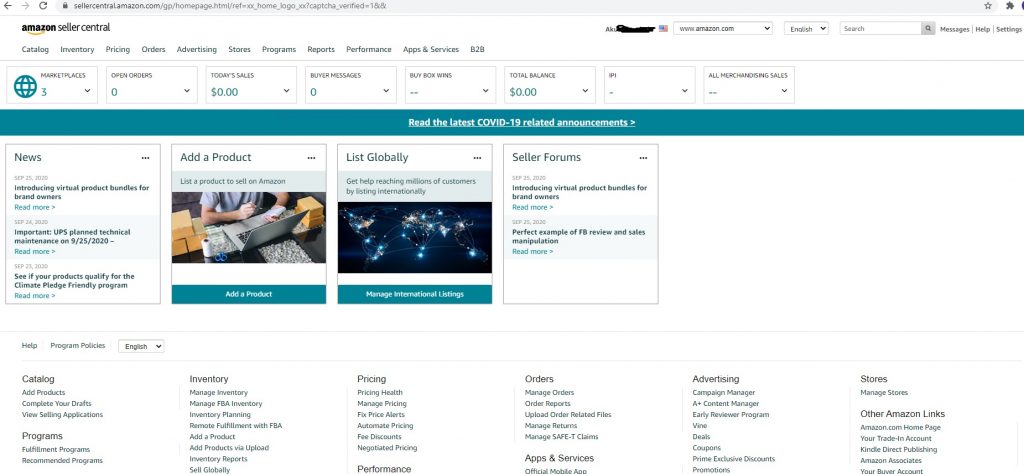Open Kindle Direct Publishing footer link
This screenshot has width=1024, height=474.
(899, 450)
